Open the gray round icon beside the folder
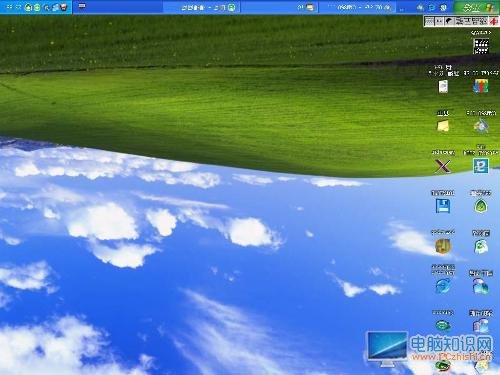 [x=481, y=126]
